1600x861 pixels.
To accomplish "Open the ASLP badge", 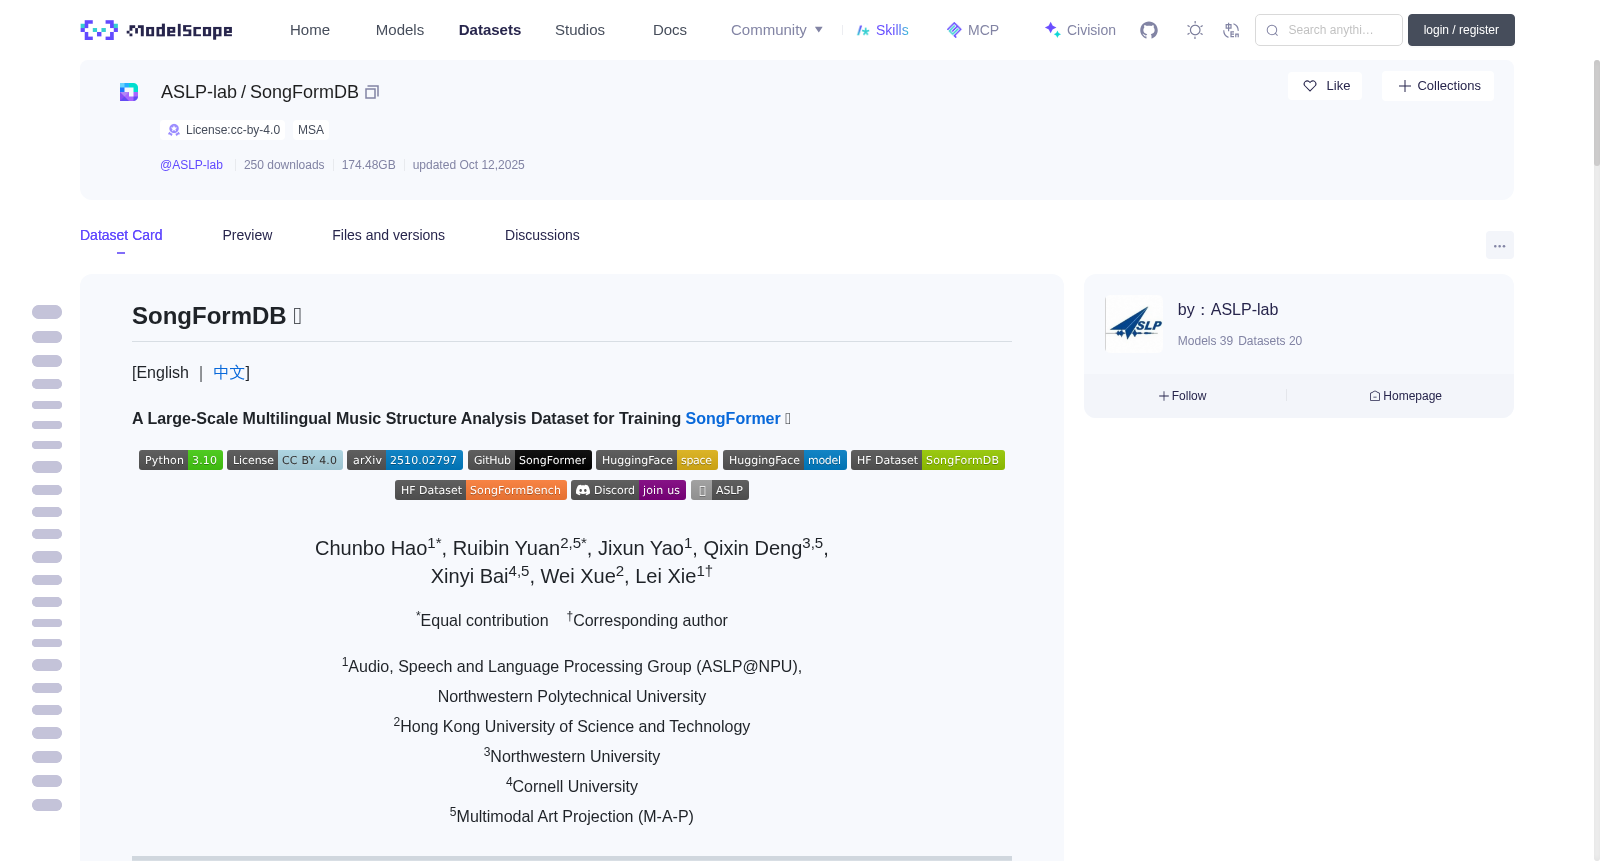I will 720,490.
